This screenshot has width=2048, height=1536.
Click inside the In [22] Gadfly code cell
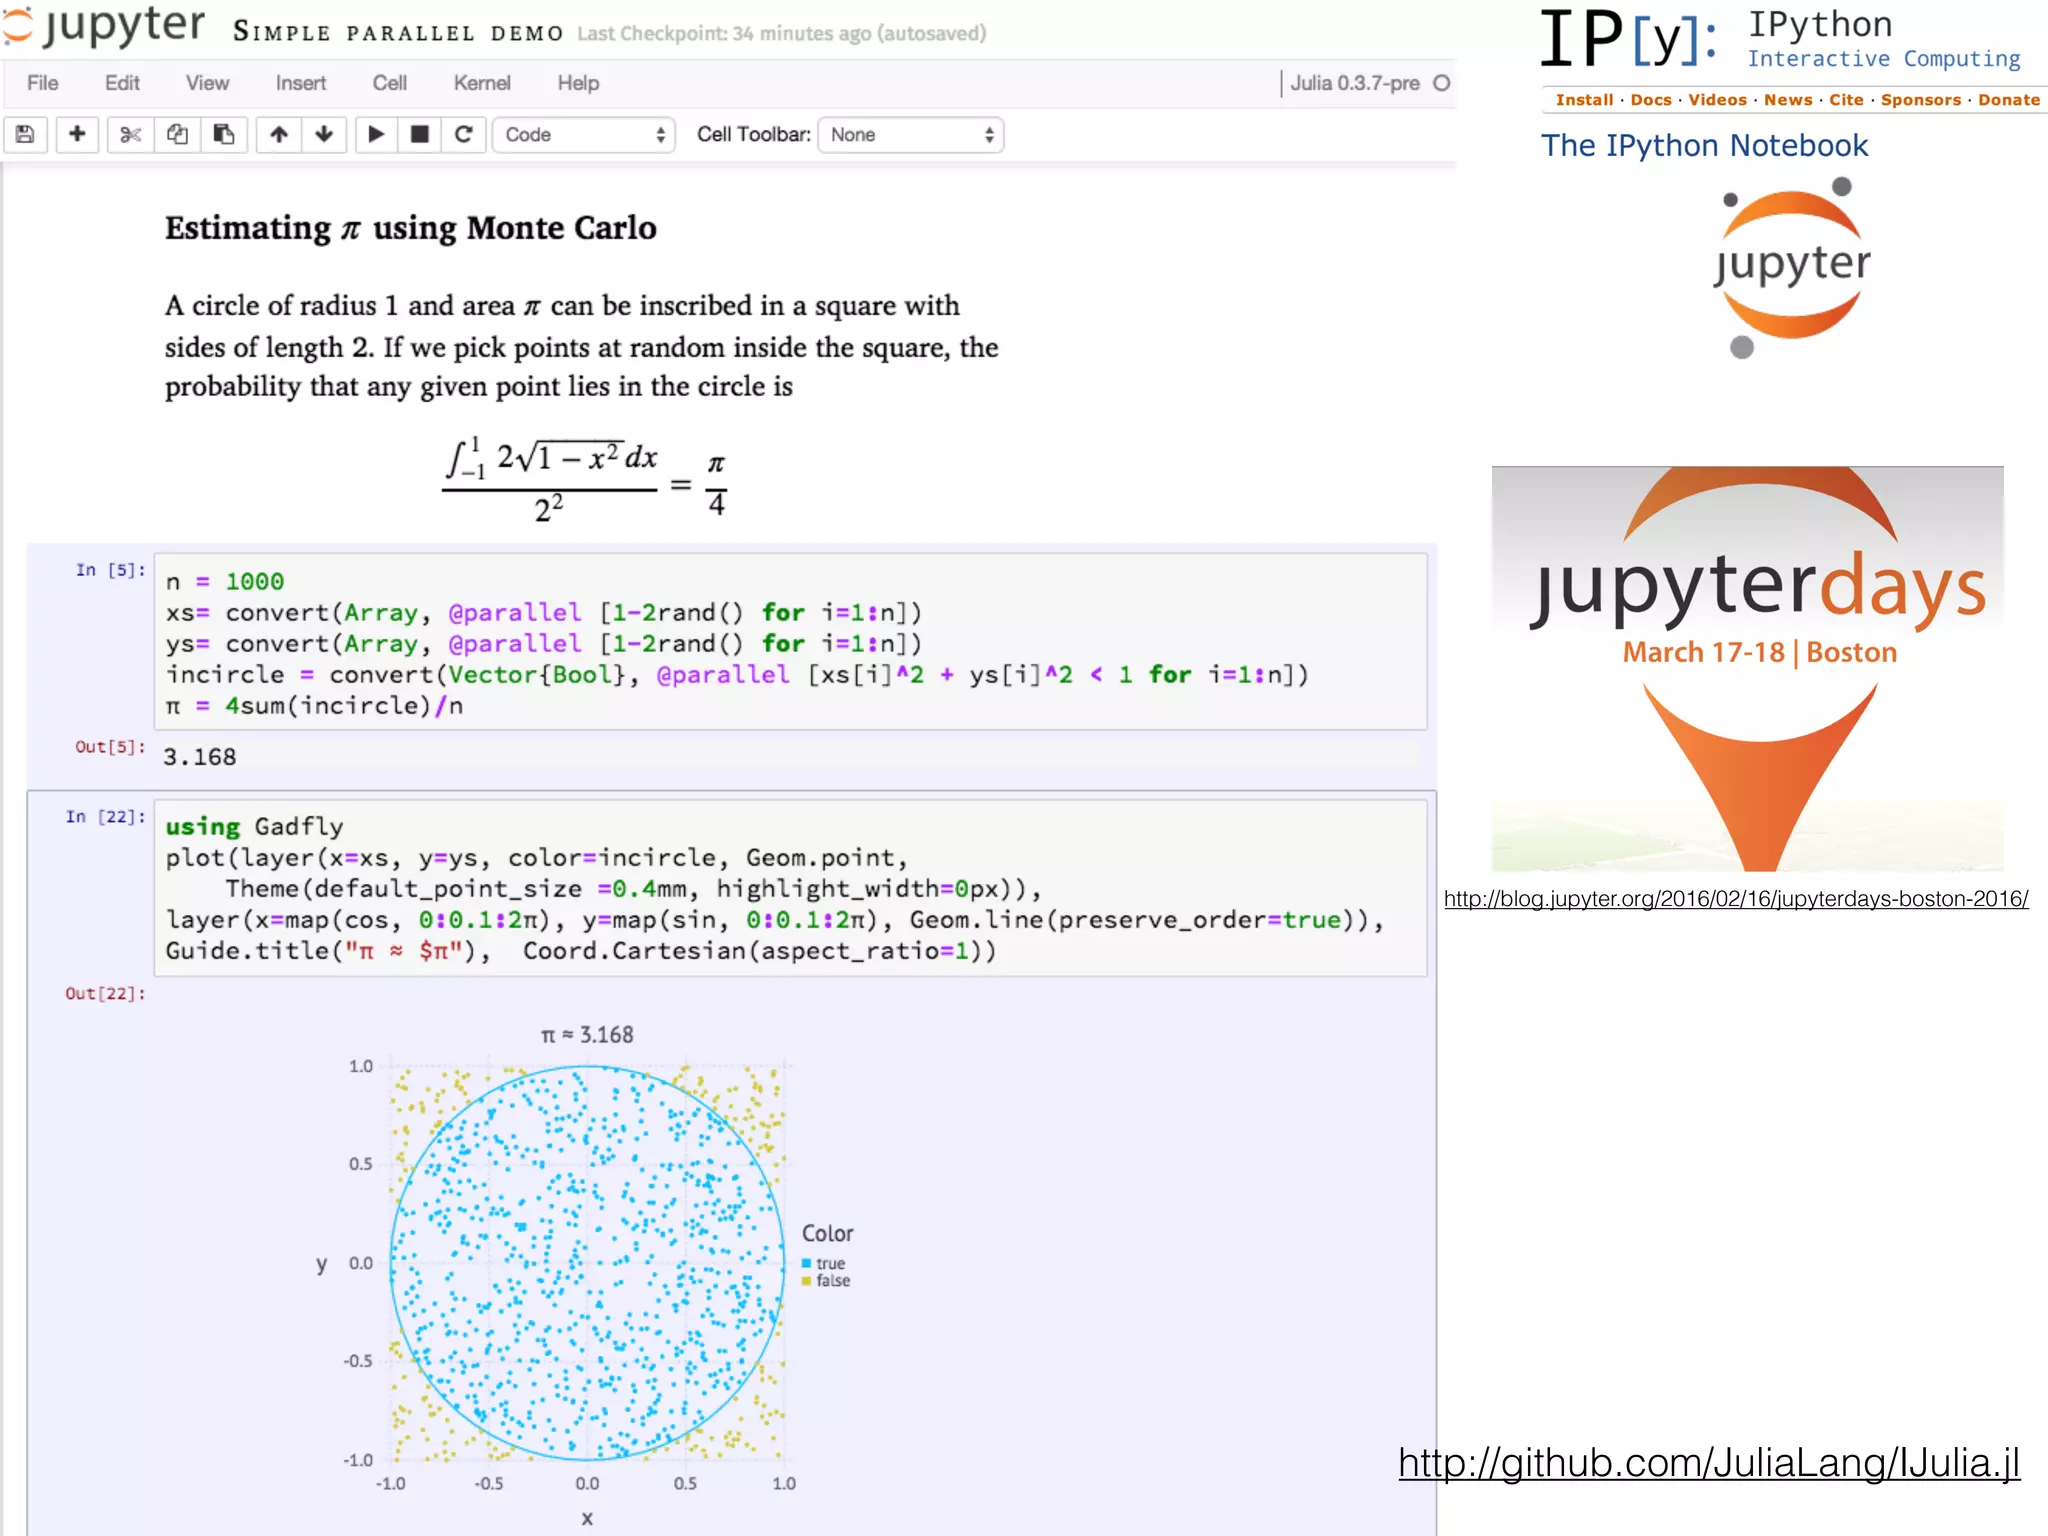click(x=790, y=888)
